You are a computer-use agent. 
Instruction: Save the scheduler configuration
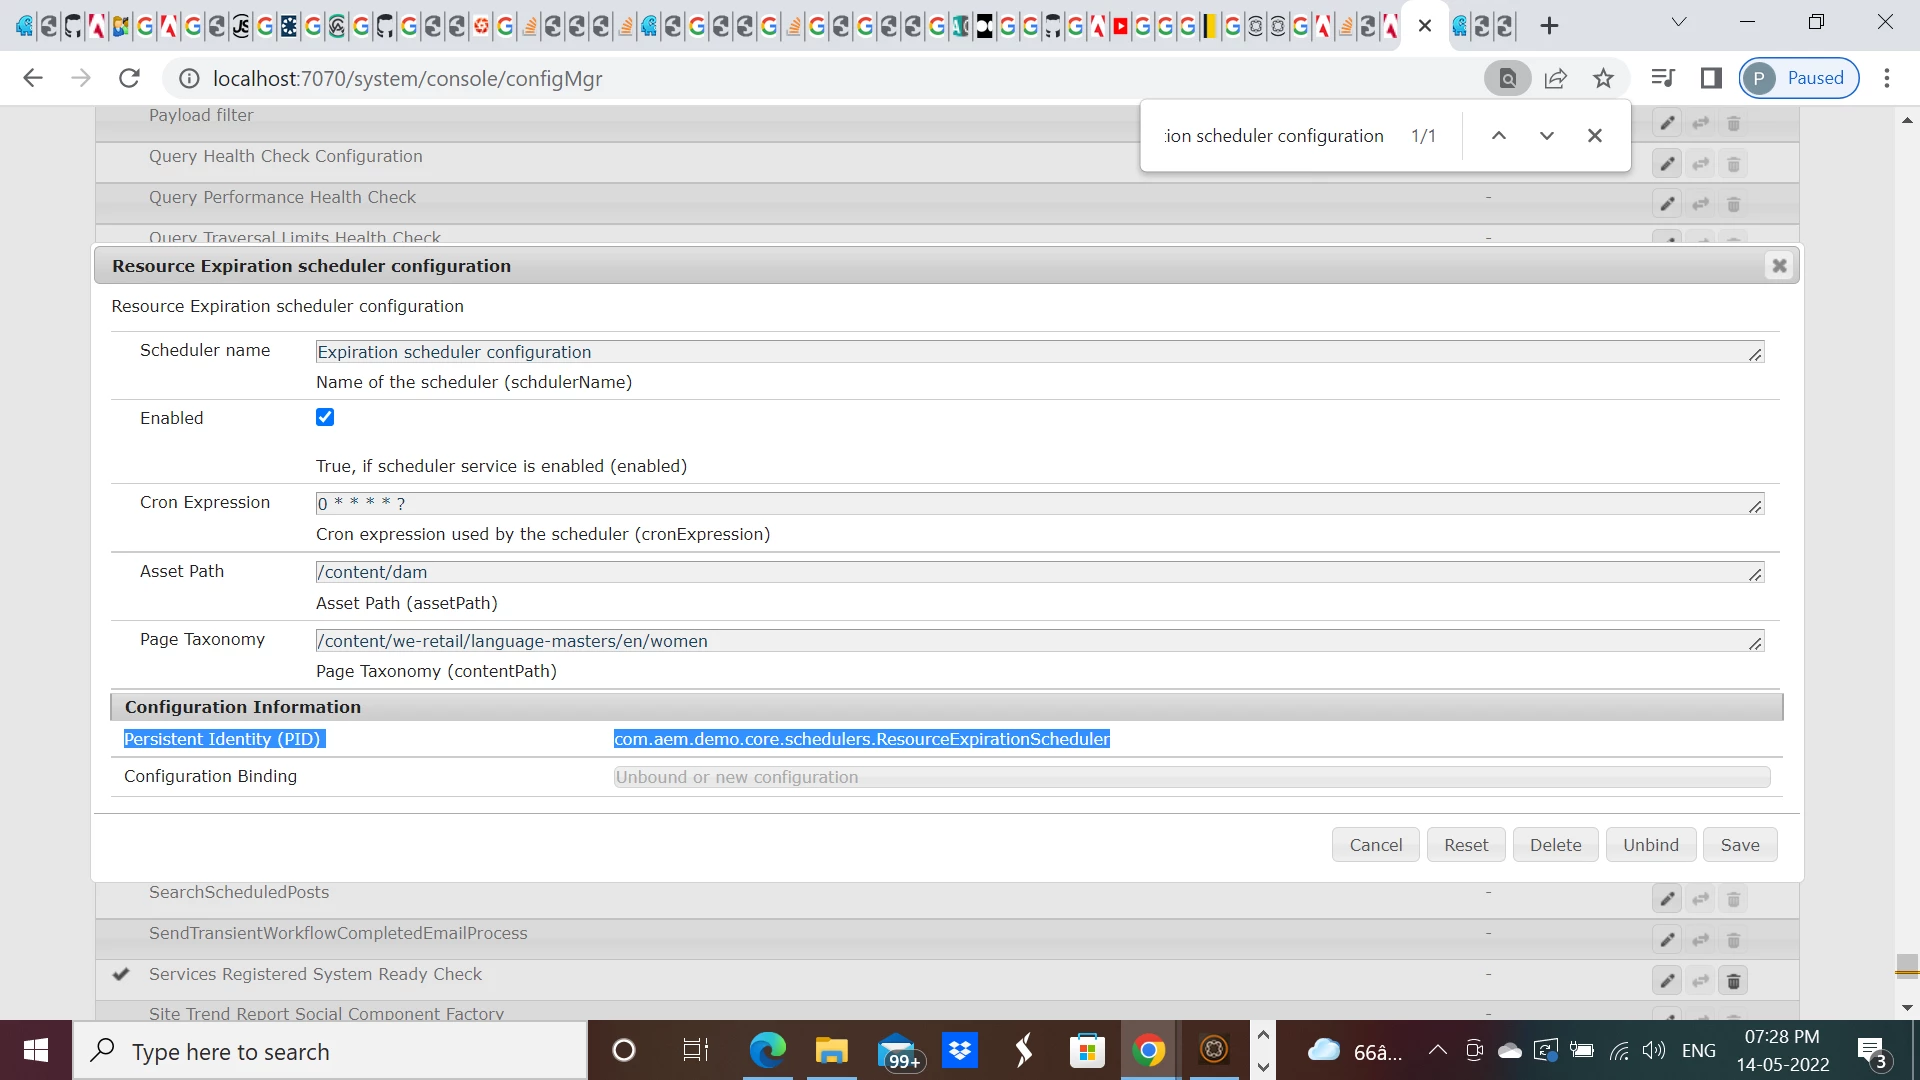click(x=1739, y=845)
